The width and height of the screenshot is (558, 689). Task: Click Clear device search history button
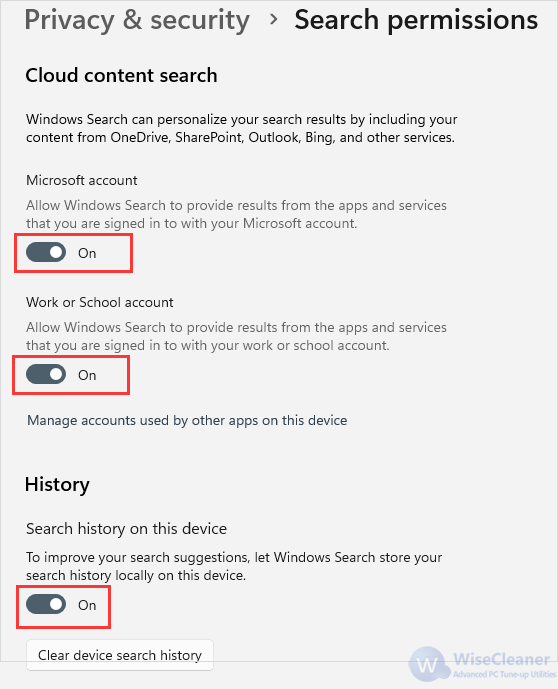click(120, 655)
